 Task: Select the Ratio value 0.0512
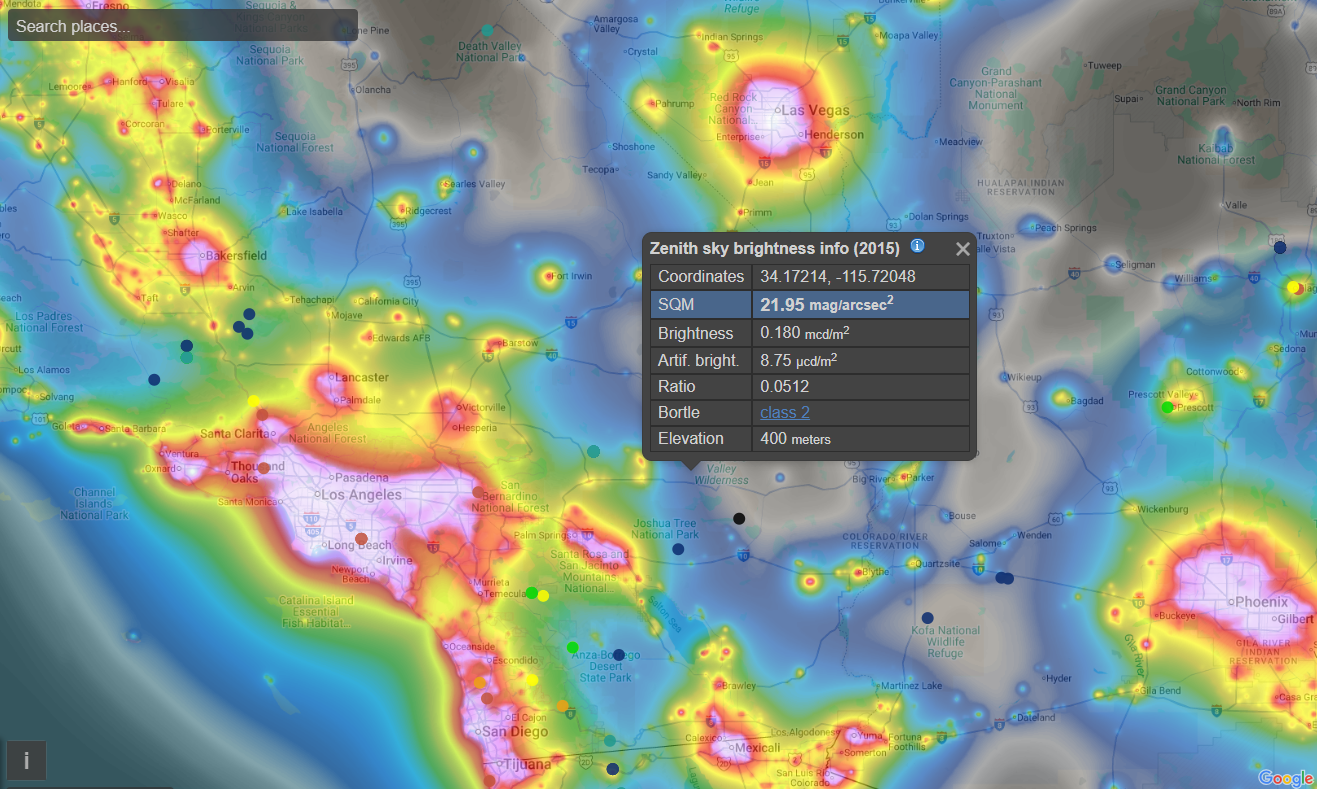pos(785,386)
